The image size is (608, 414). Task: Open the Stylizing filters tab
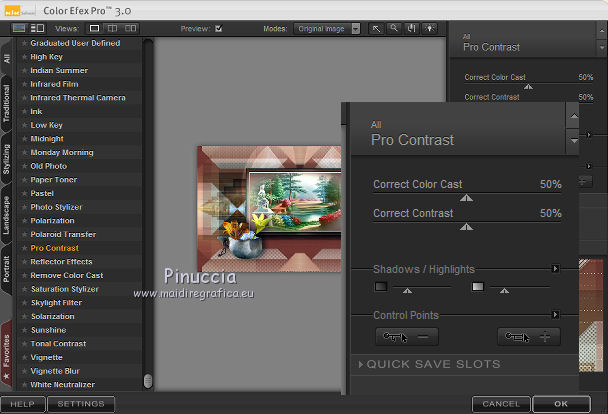pyautogui.click(x=7, y=159)
